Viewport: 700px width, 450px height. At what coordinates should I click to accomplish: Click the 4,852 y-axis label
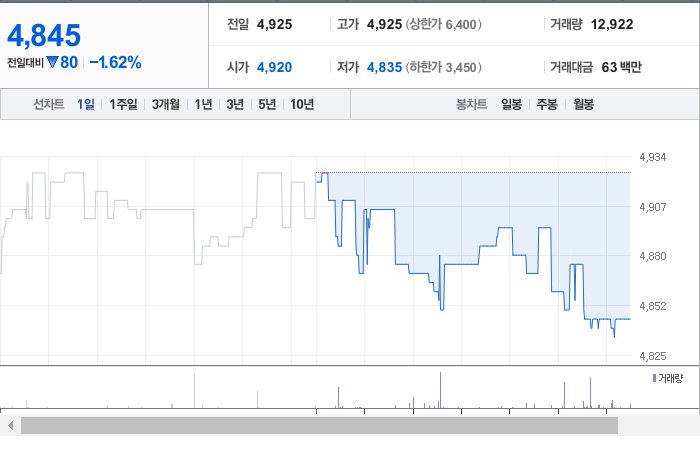point(653,306)
